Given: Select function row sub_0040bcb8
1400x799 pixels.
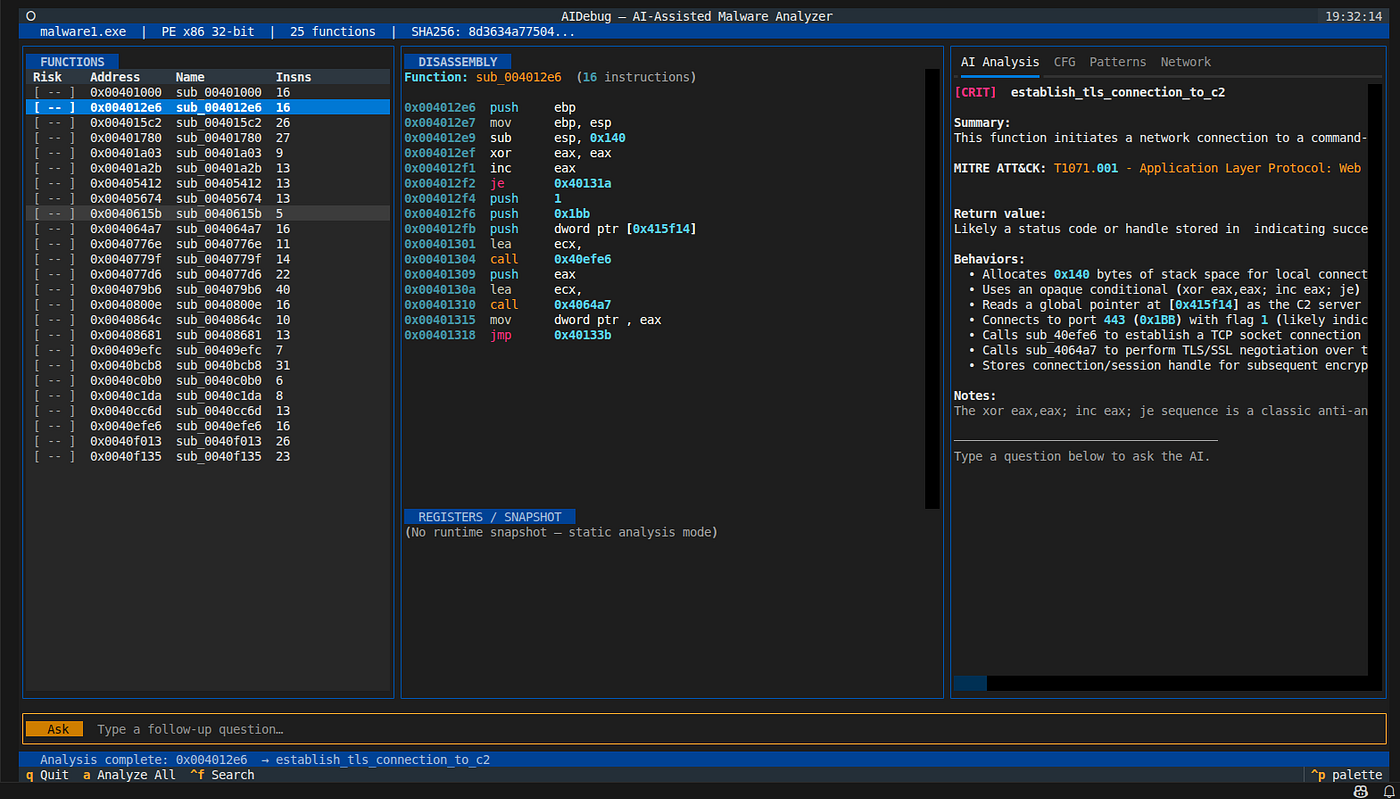Looking at the screenshot, I should pyautogui.click(x=208, y=365).
